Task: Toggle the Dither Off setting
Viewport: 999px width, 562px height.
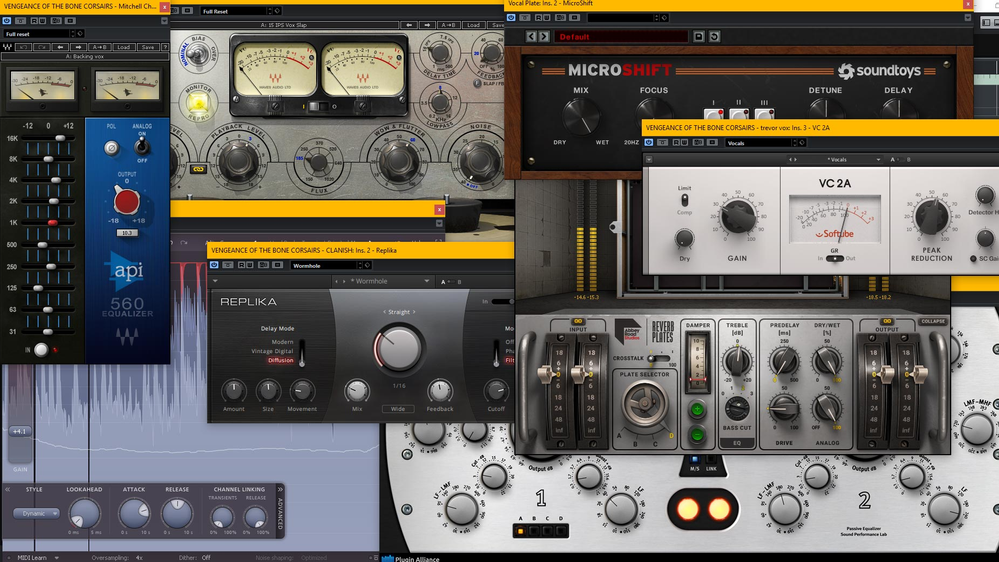Action: click(x=206, y=558)
